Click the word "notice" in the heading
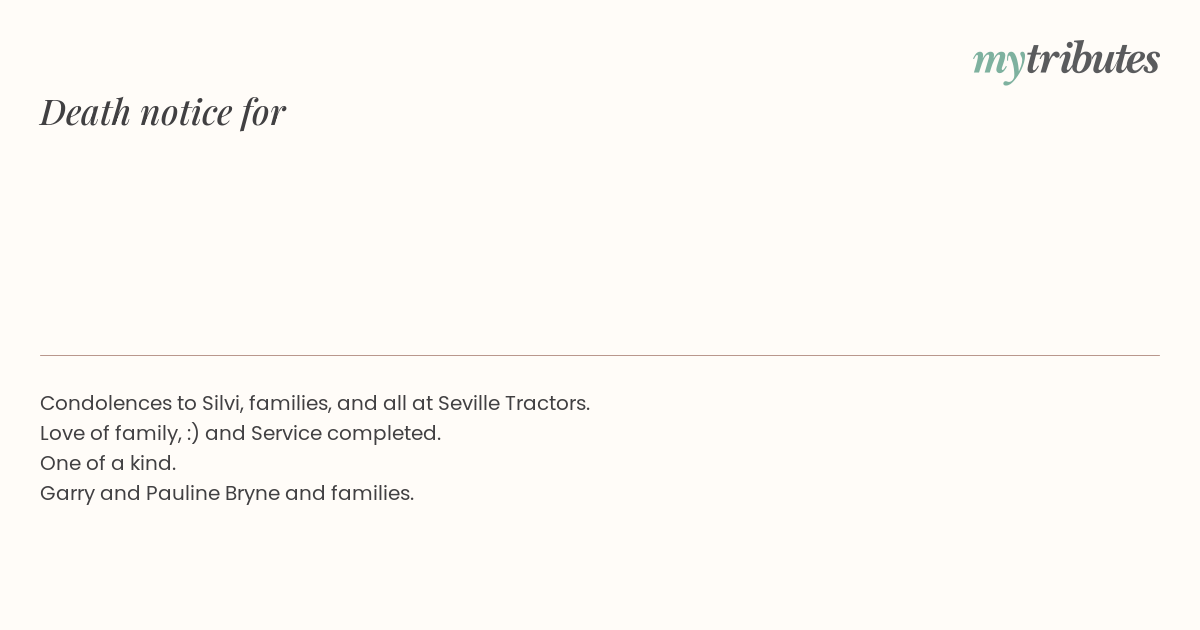The image size is (1200, 630). pyautogui.click(x=186, y=113)
